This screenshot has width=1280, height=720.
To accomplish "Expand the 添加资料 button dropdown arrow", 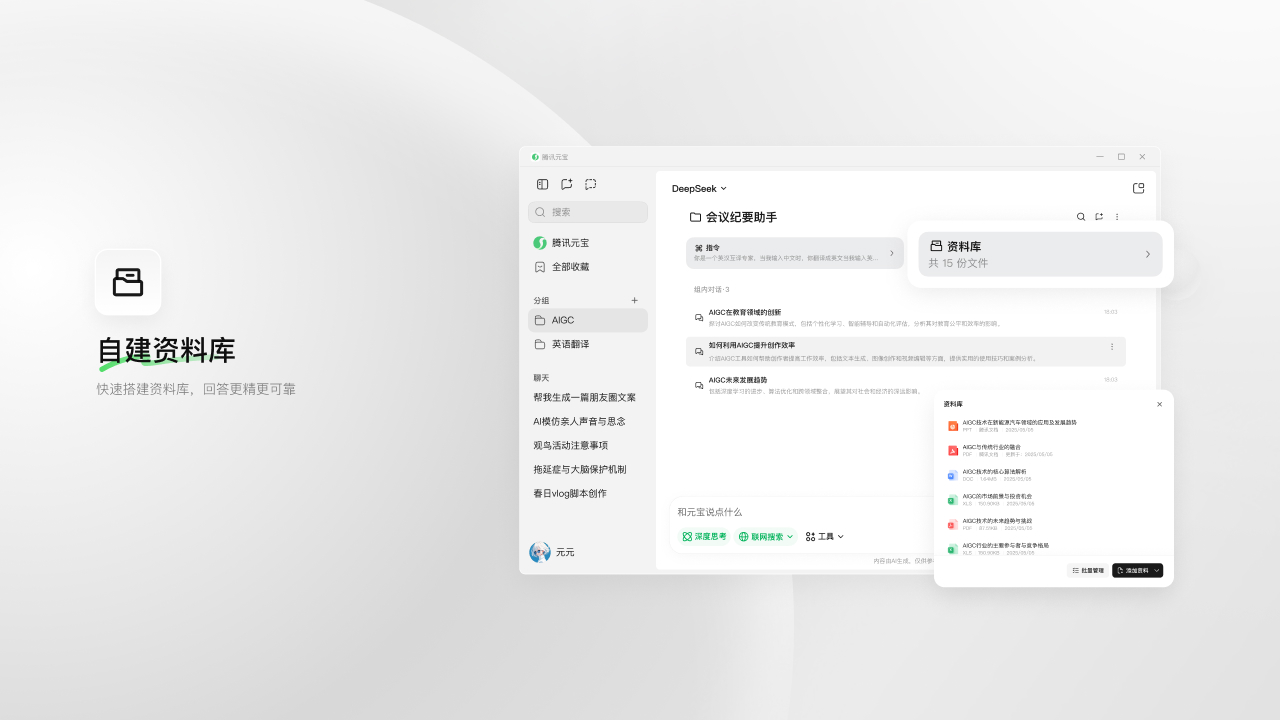I will pyautogui.click(x=1157, y=570).
